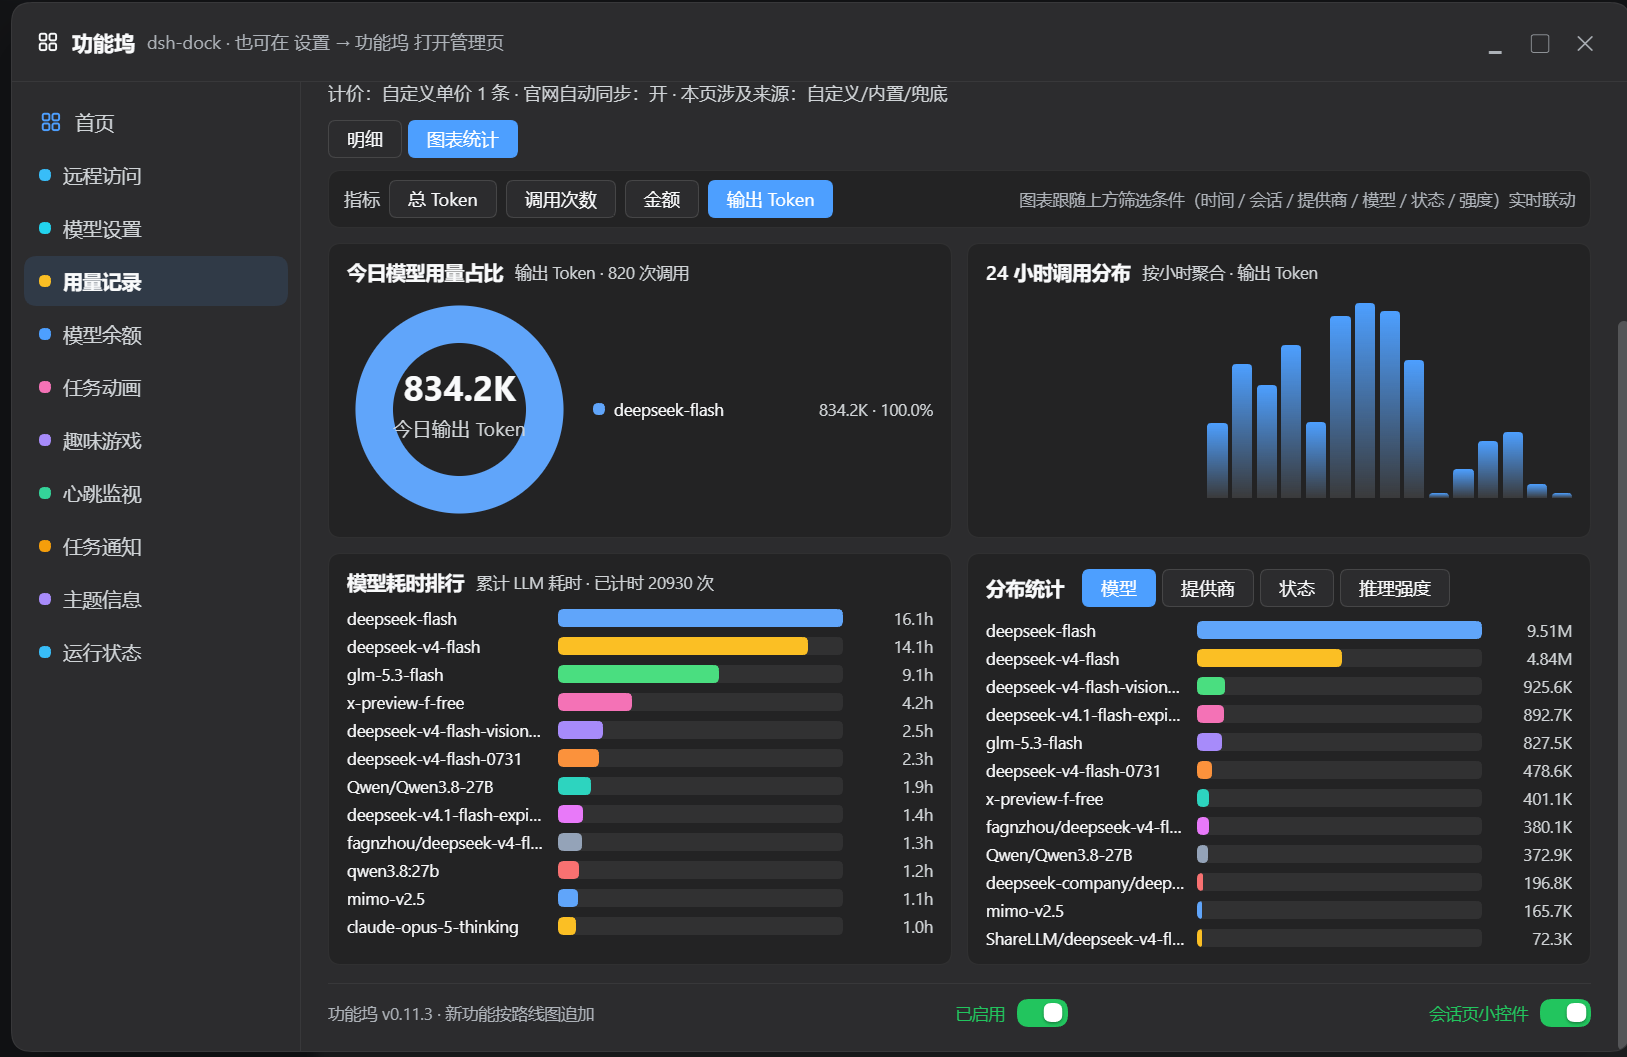Viewport: 1627px width, 1057px height.
Task: Click the blue dot beside 远程访问
Action: tap(45, 175)
